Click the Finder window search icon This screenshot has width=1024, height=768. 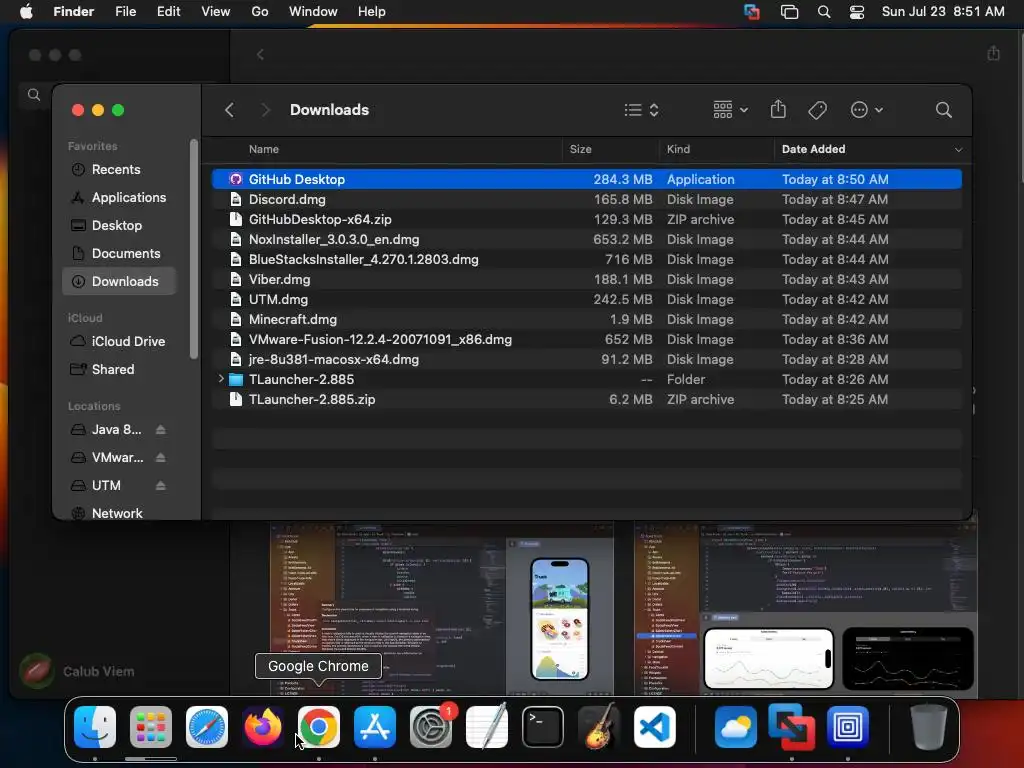click(x=943, y=110)
